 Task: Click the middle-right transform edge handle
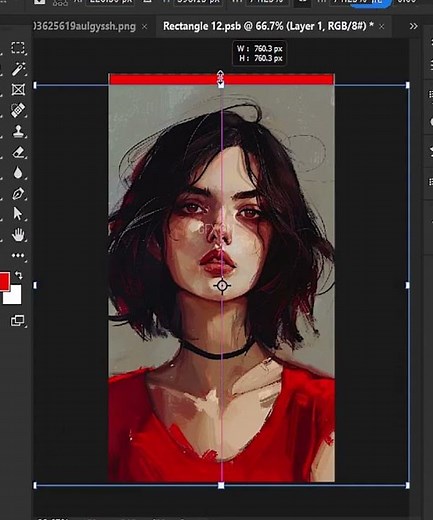point(408,285)
